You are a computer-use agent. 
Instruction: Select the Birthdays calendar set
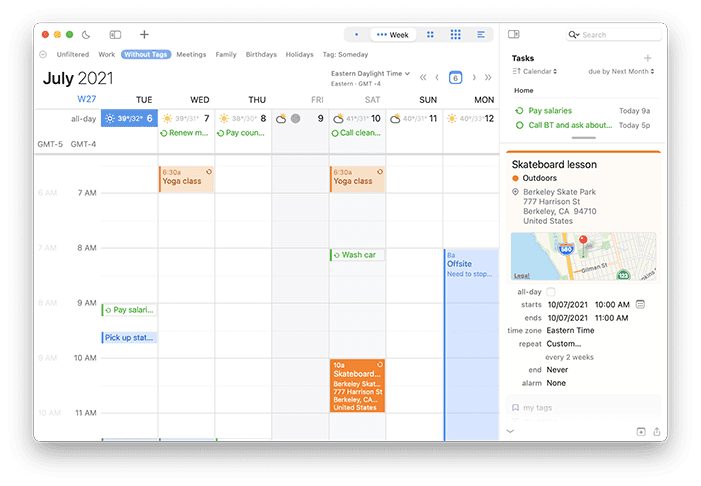coord(261,55)
